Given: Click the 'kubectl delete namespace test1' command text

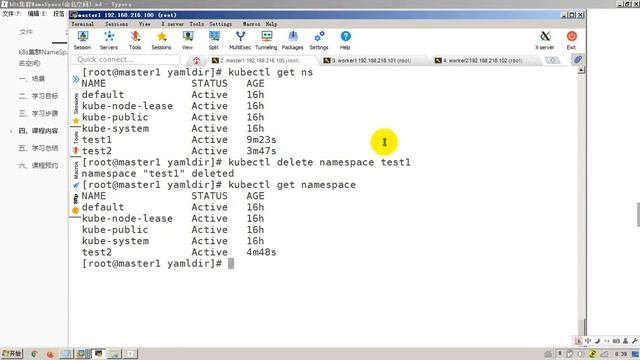Looking at the screenshot, I should 319,162.
